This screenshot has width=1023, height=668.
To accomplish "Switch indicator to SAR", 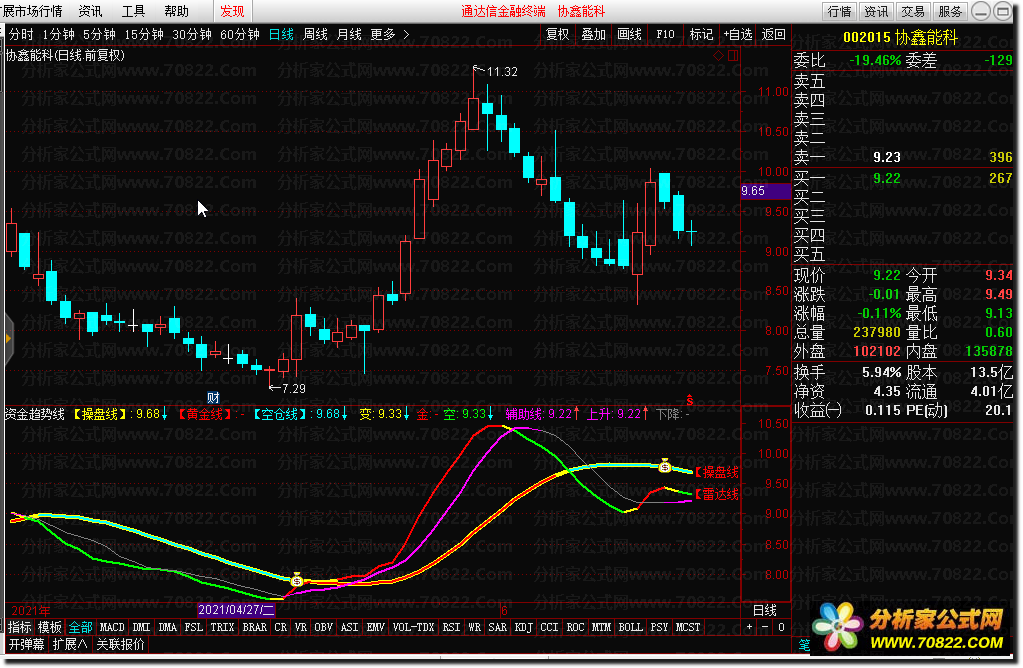I will pos(498,627).
